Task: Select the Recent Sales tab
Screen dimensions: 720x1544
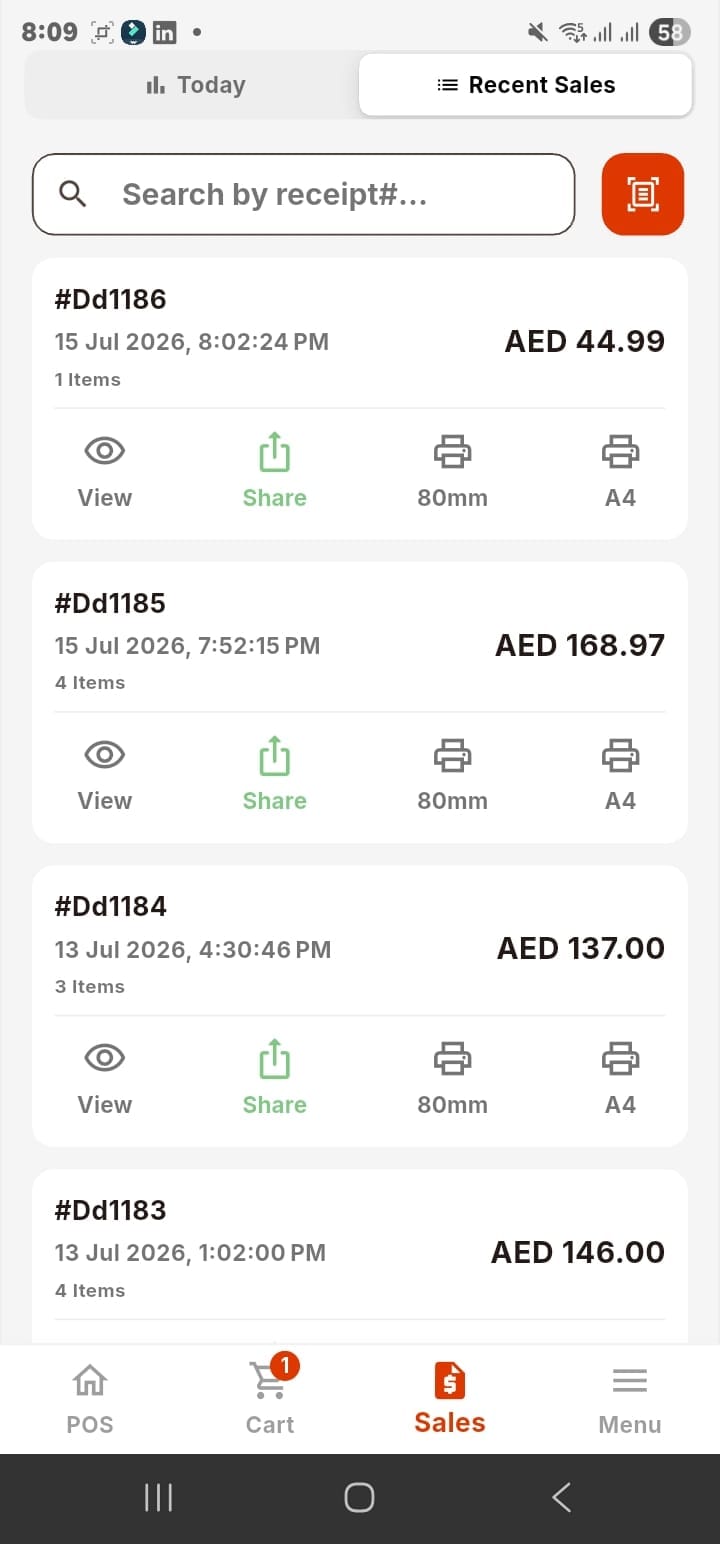Action: click(x=526, y=85)
